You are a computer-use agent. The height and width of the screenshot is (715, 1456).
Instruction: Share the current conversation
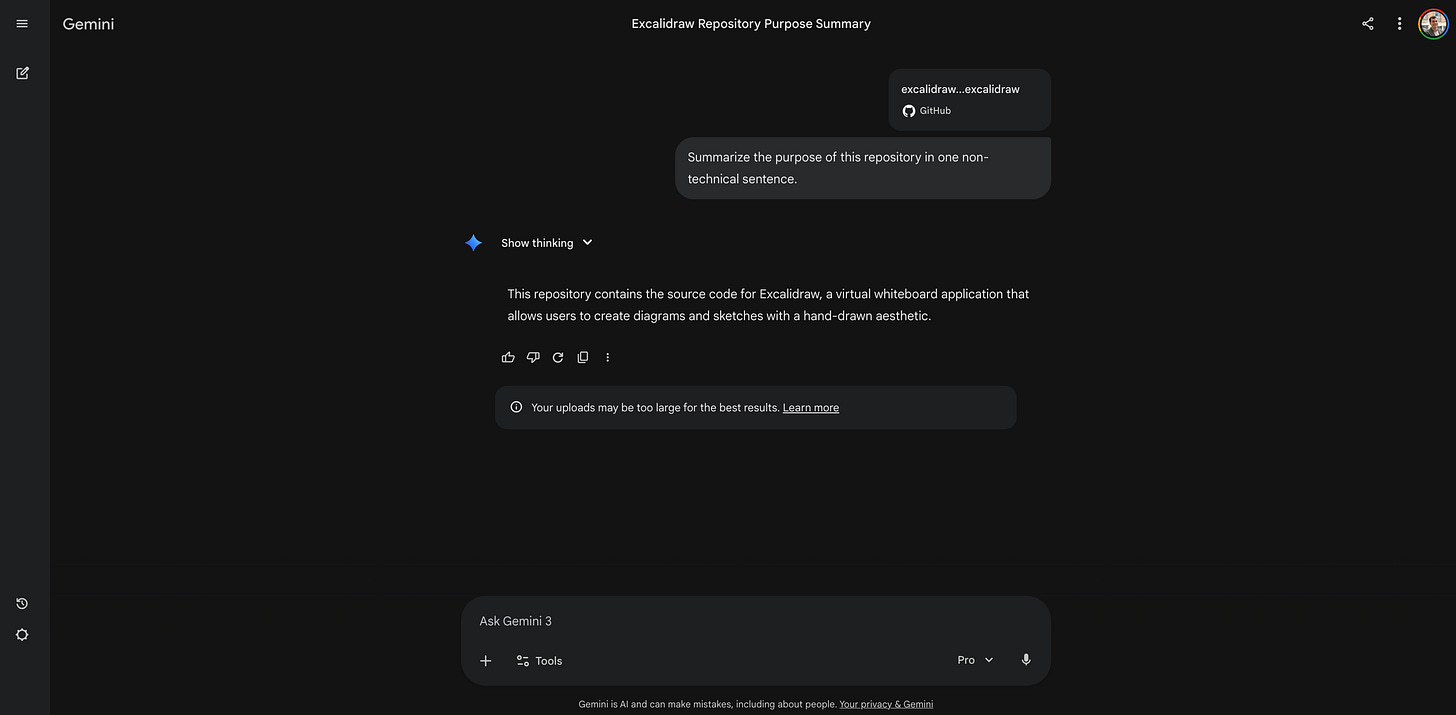(1367, 23)
